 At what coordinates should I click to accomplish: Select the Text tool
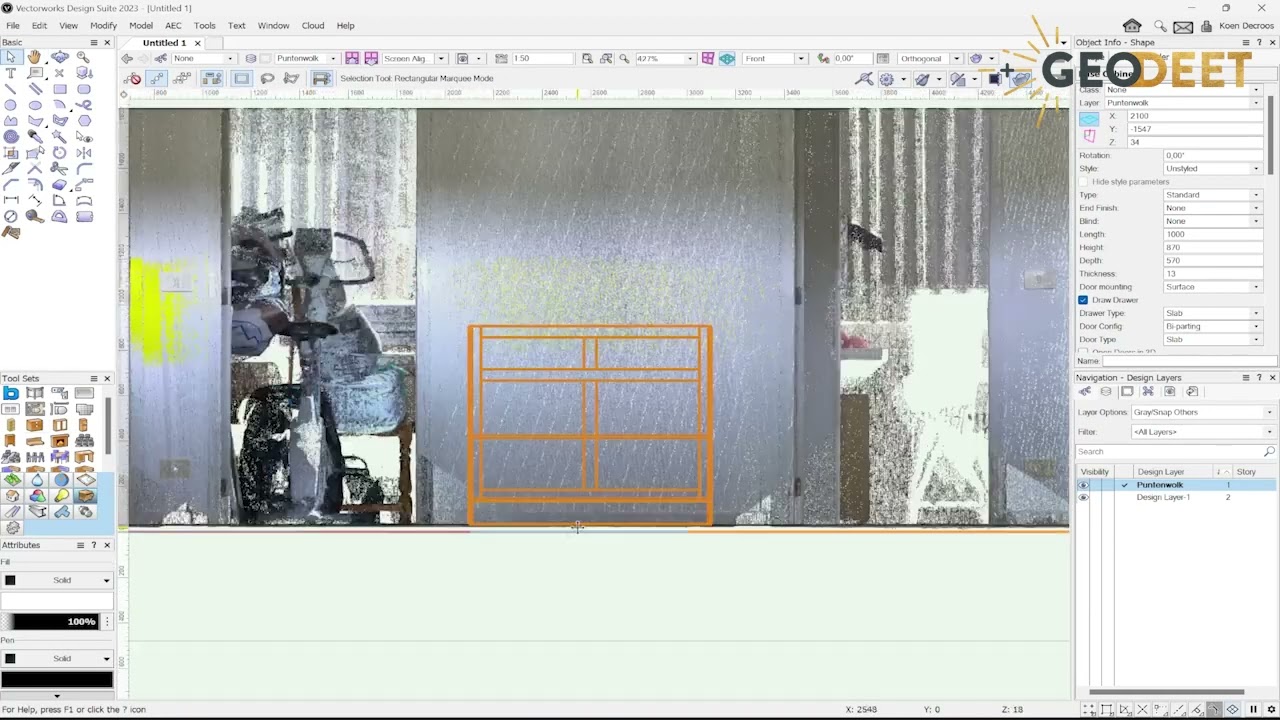click(11, 73)
